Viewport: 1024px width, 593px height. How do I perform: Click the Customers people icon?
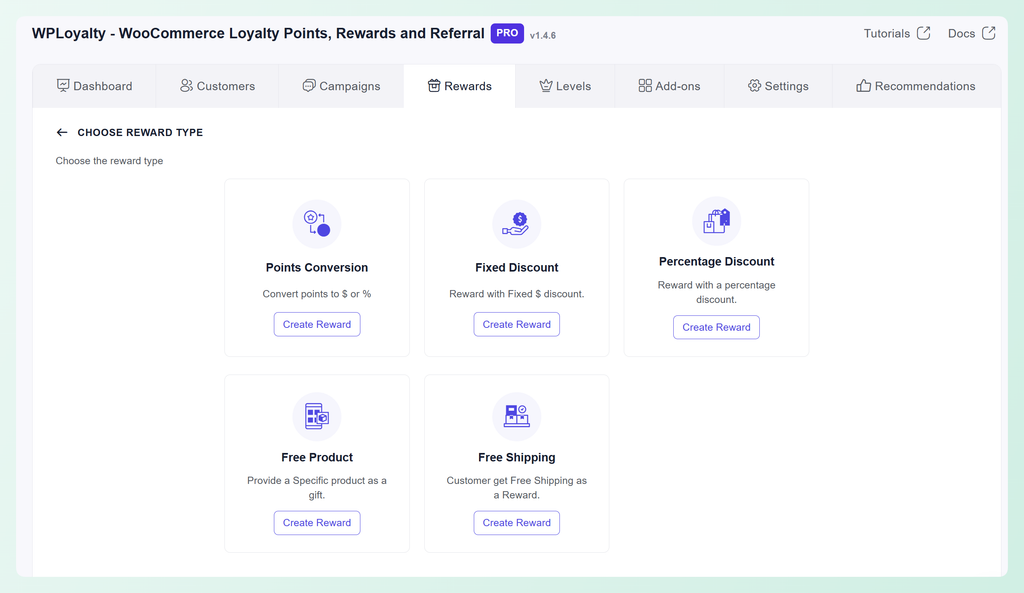click(186, 86)
